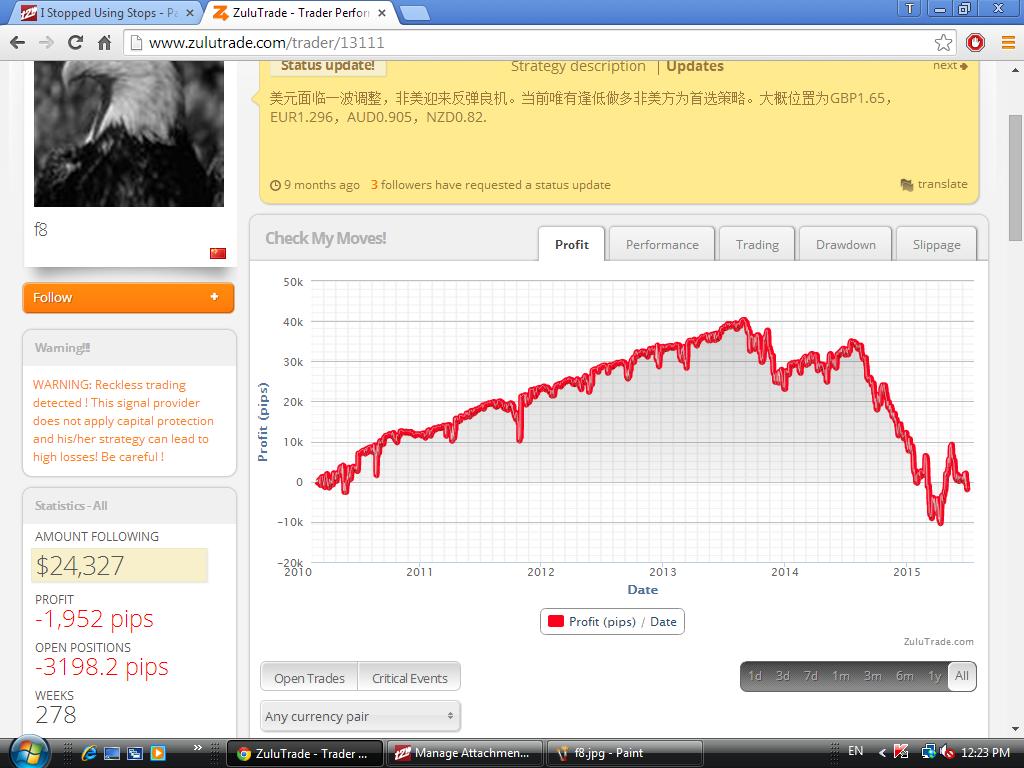
Task: Click the -3198.2 pips open positions value
Action: [x=102, y=667]
